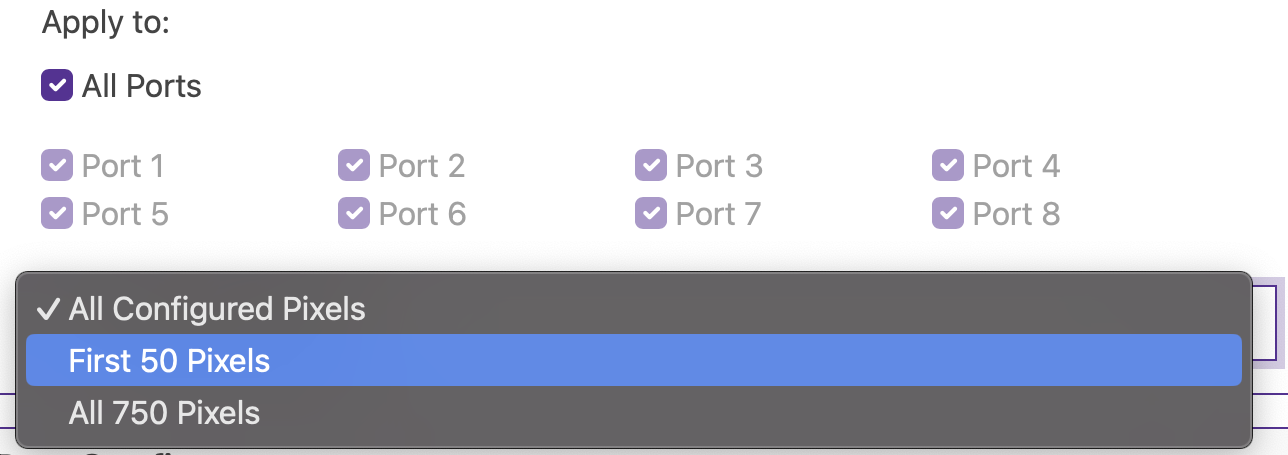Click the Apply to: heading text
This screenshot has height=455, width=1288.
(x=106, y=22)
